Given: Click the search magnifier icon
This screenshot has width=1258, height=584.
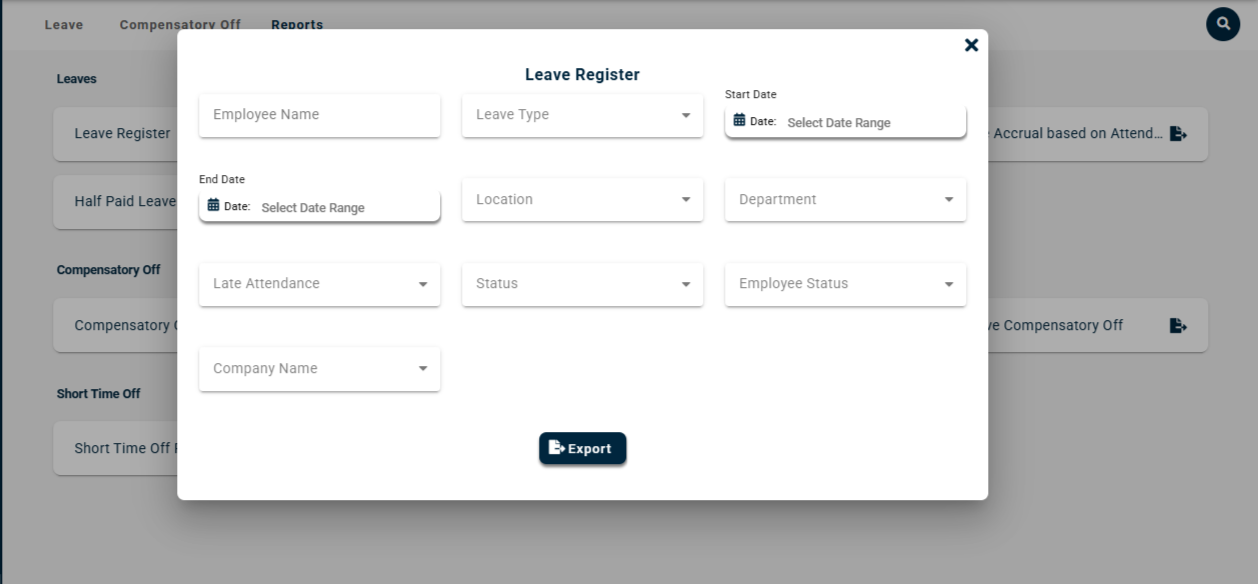Looking at the screenshot, I should tap(1222, 24).
